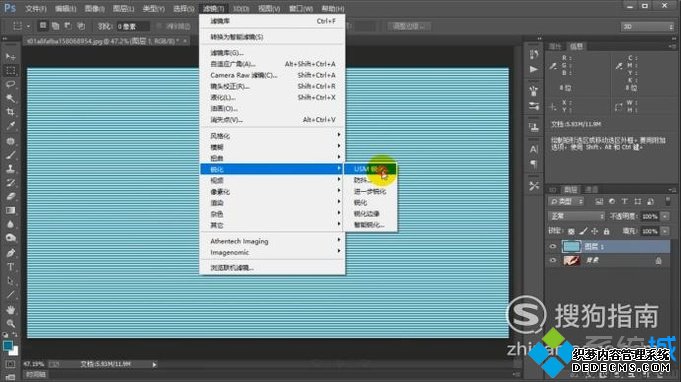Select the Eyedropper tool
681x382 pixels.
(x=10, y=126)
